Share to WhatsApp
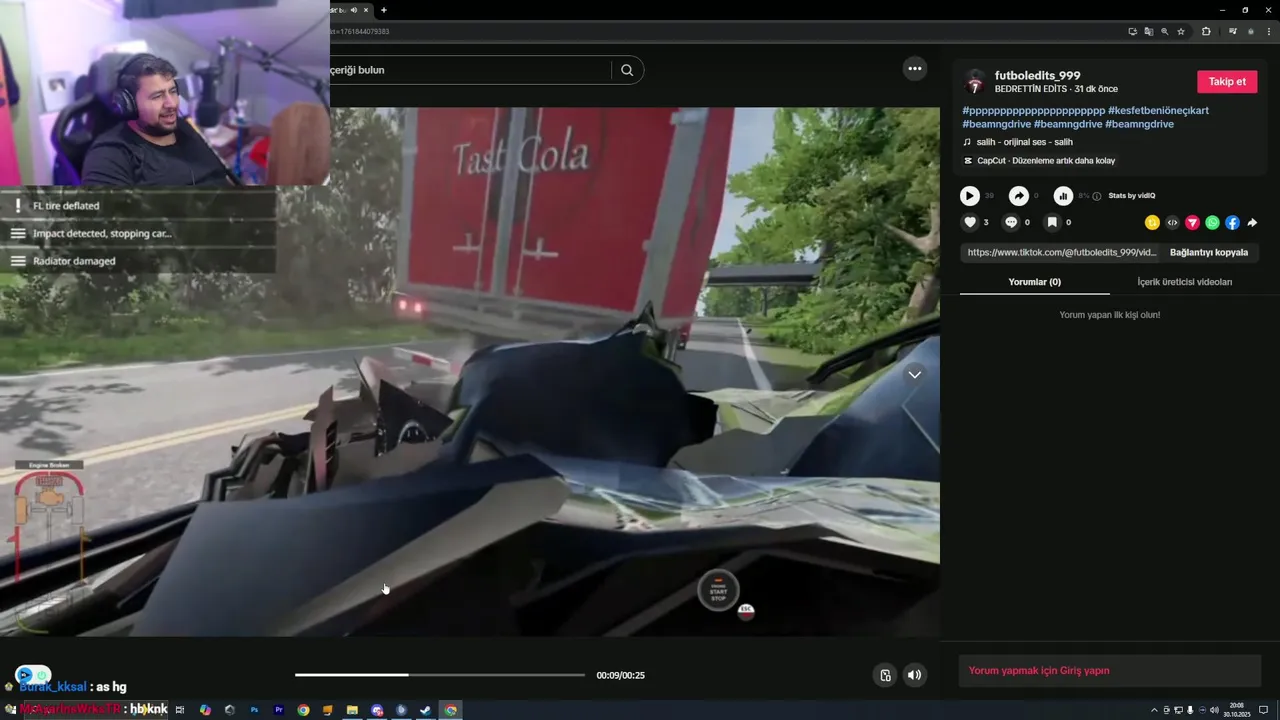 click(x=1212, y=223)
